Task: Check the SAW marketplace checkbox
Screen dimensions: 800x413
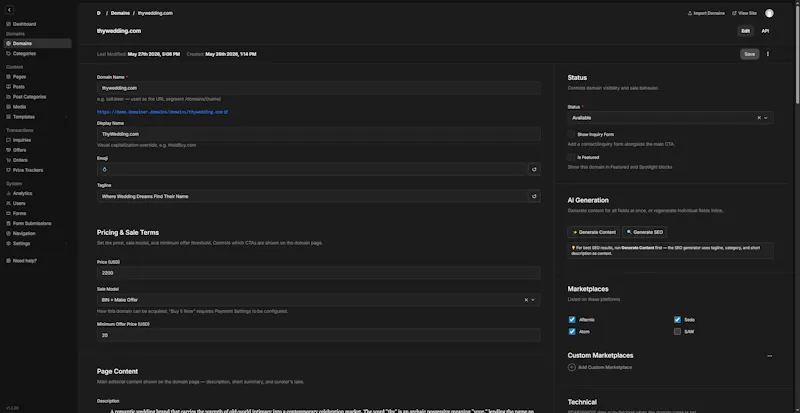Action: click(677, 332)
